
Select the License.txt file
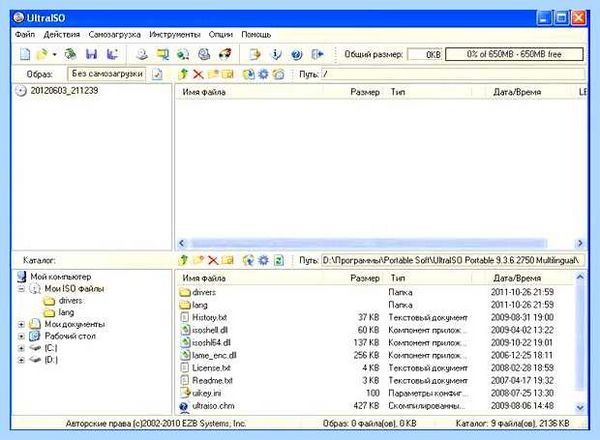(x=211, y=368)
